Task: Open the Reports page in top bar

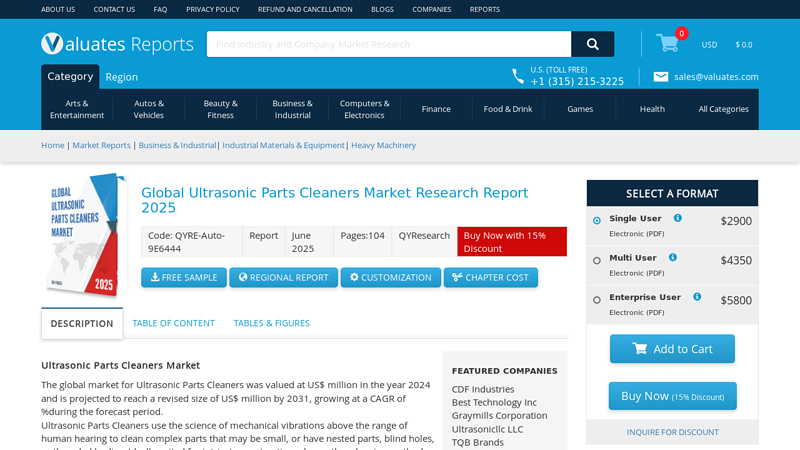Action: click(x=485, y=9)
